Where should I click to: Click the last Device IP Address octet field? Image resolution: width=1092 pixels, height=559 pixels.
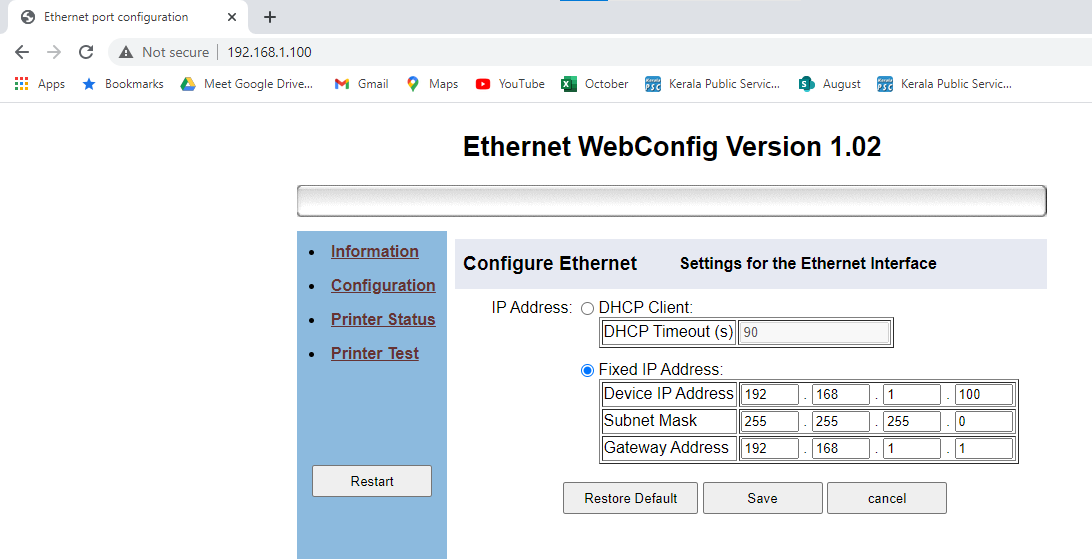(x=983, y=394)
